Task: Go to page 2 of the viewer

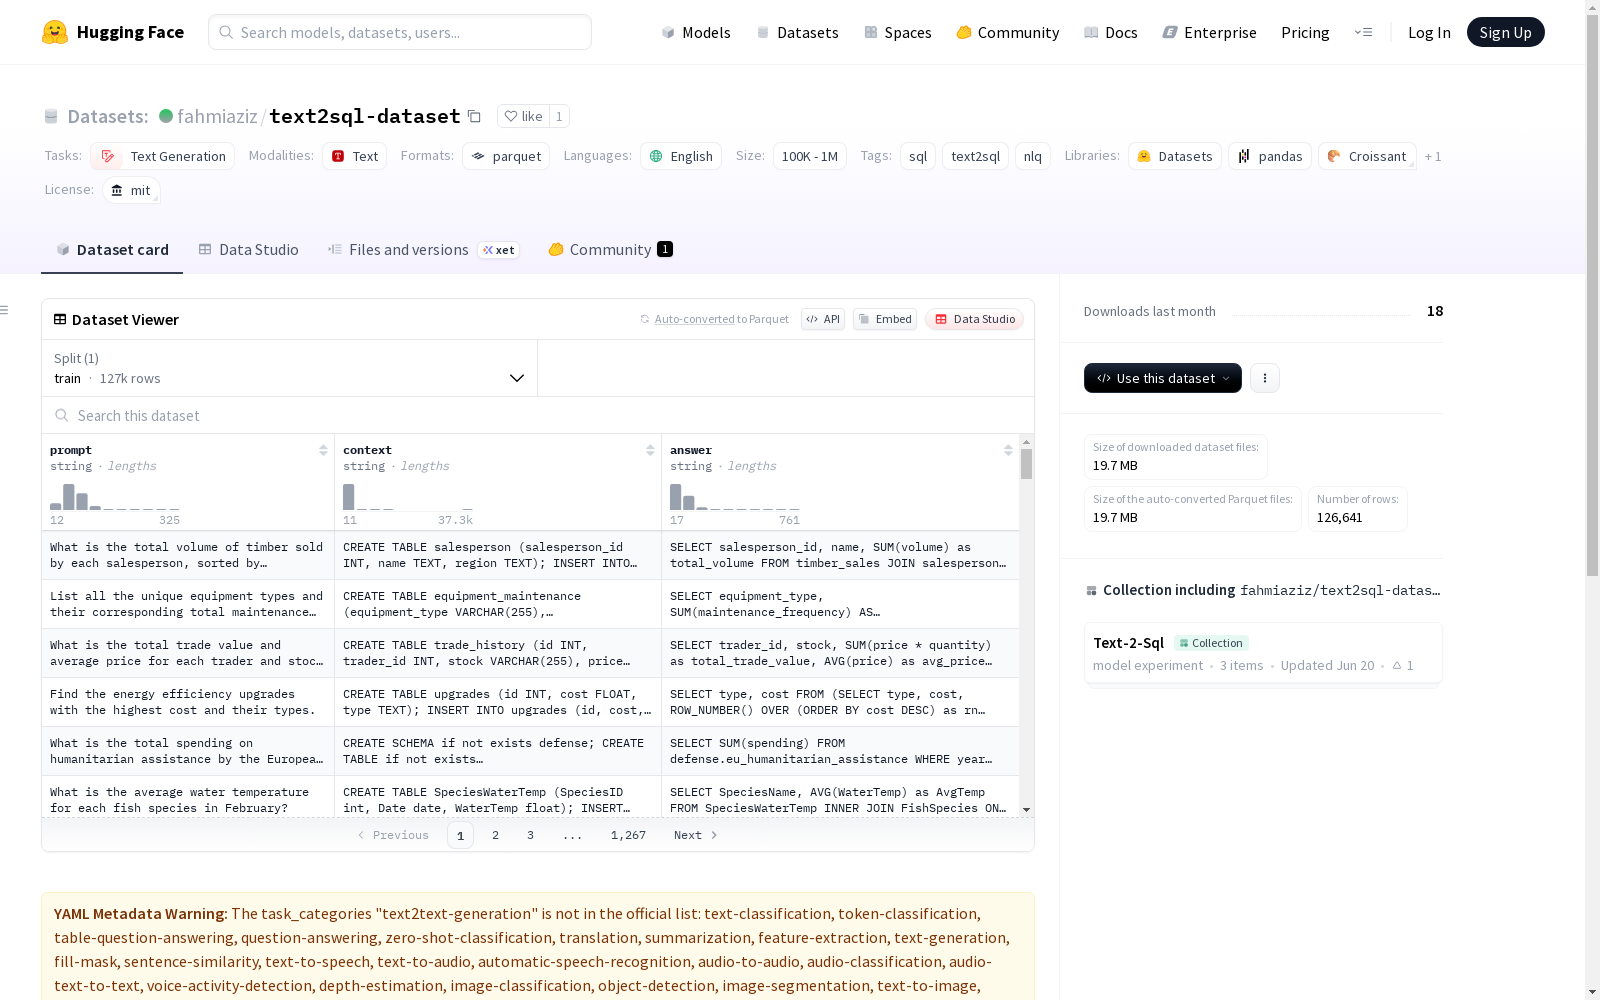Action: (x=495, y=835)
